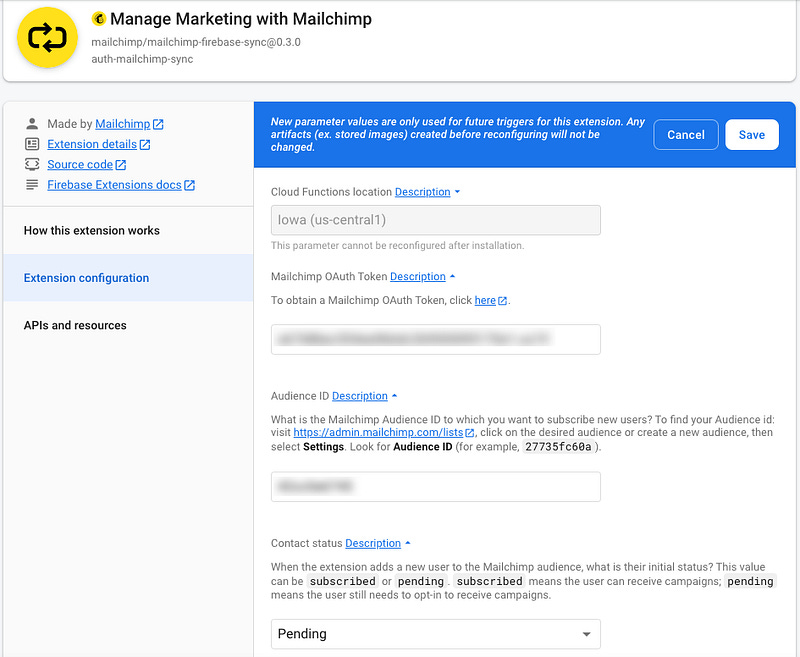
Task: Click the example Audience ID 27735fc60a
Action: coord(558,447)
